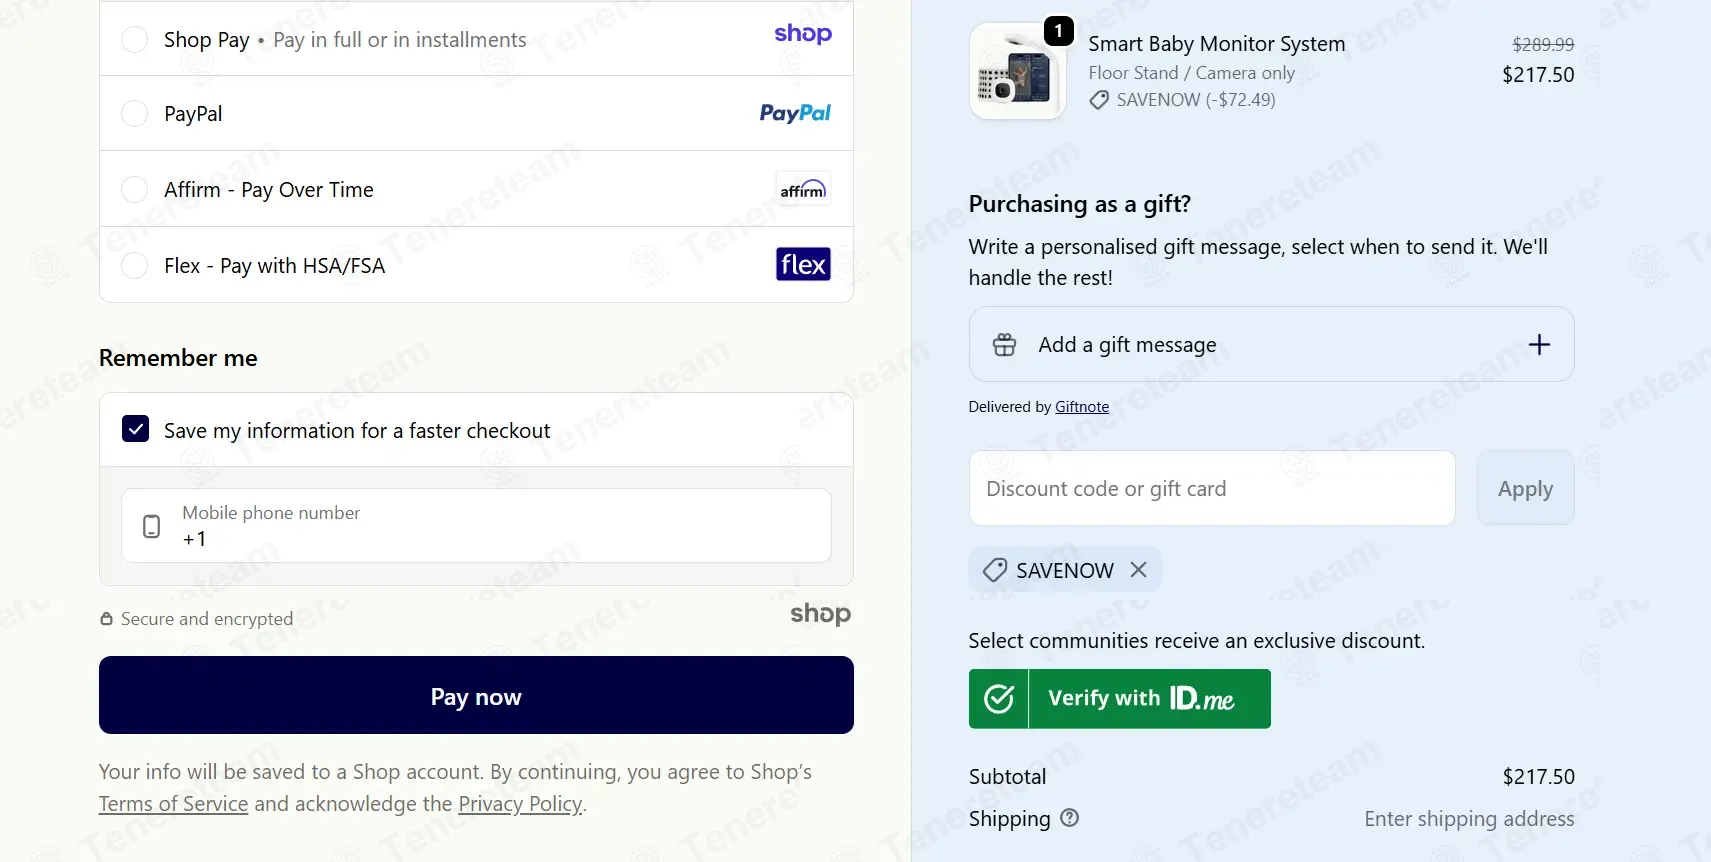Image resolution: width=1711 pixels, height=862 pixels.
Task: Select the PayPal radio button
Action: pyautogui.click(x=134, y=114)
